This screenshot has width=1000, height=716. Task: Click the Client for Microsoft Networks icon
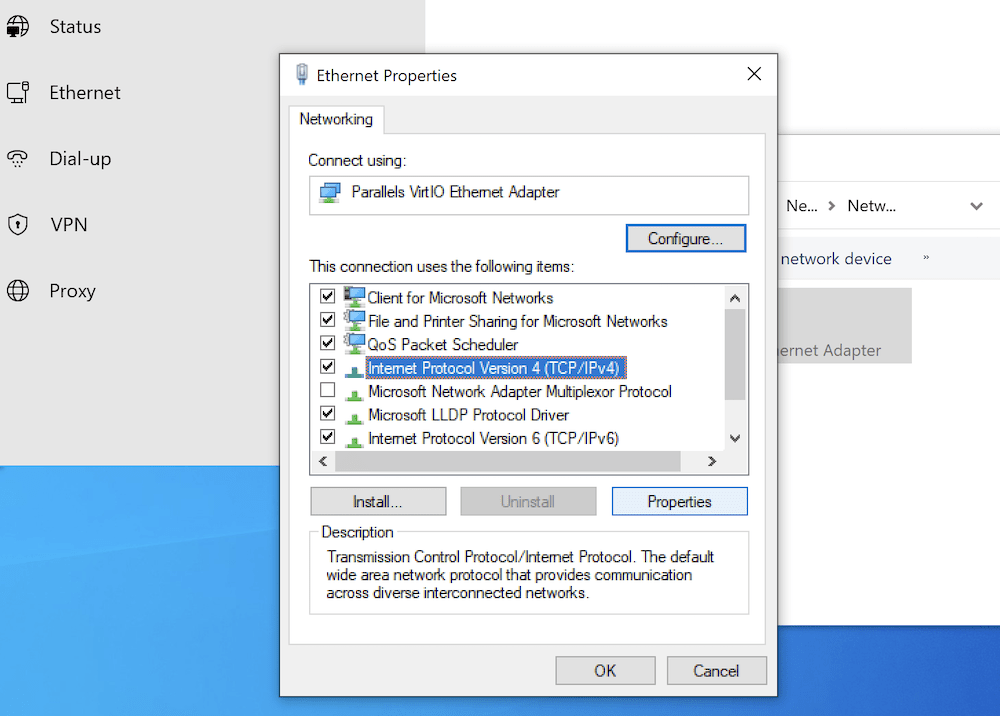pos(354,295)
